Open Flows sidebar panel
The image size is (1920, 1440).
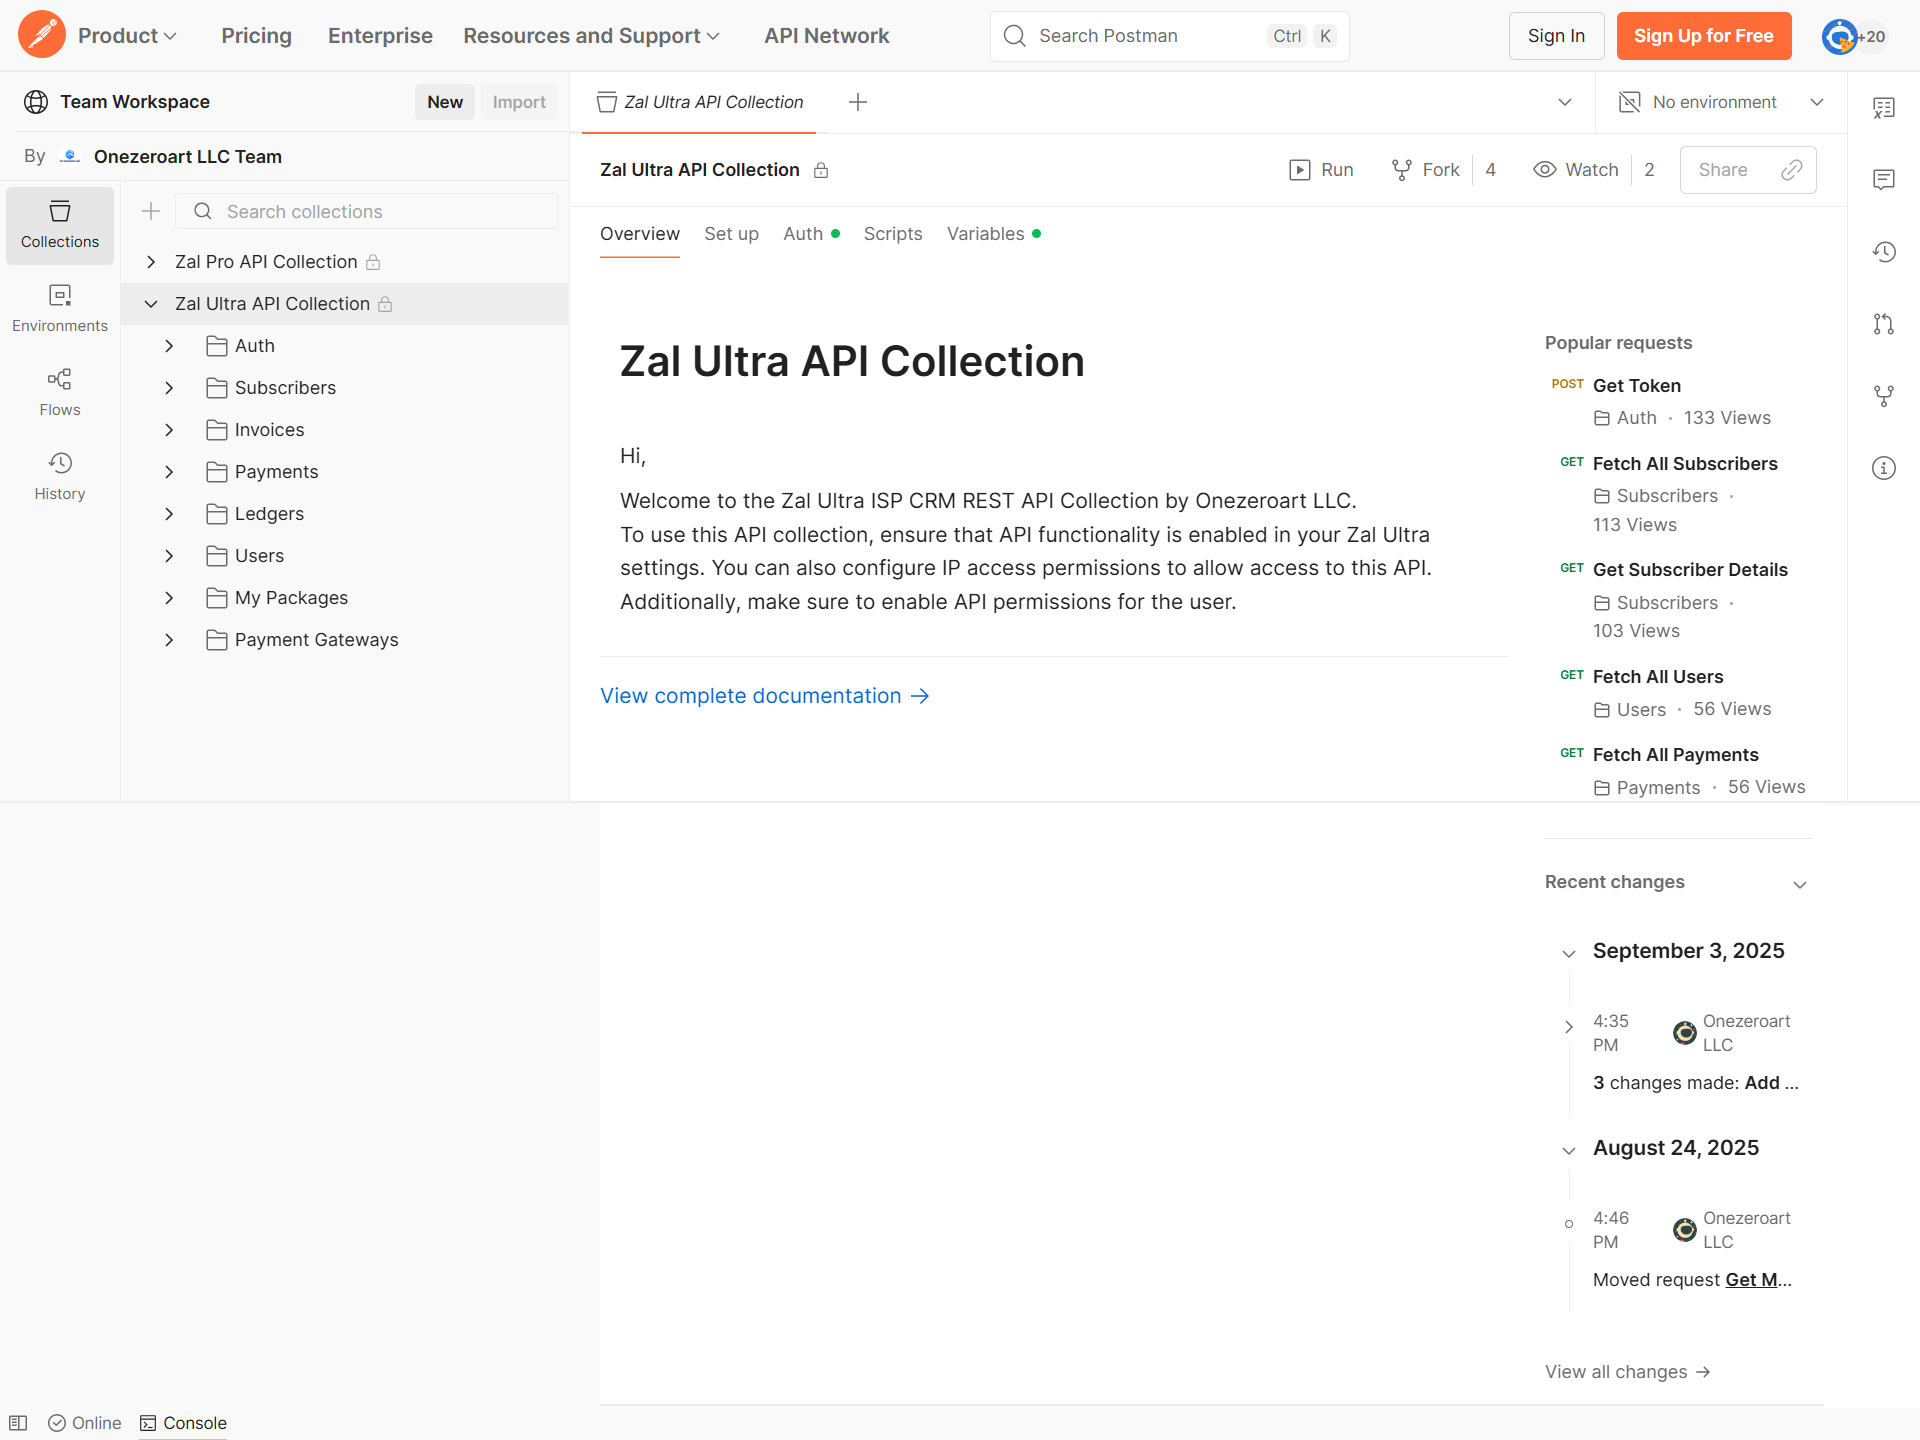[x=60, y=393]
